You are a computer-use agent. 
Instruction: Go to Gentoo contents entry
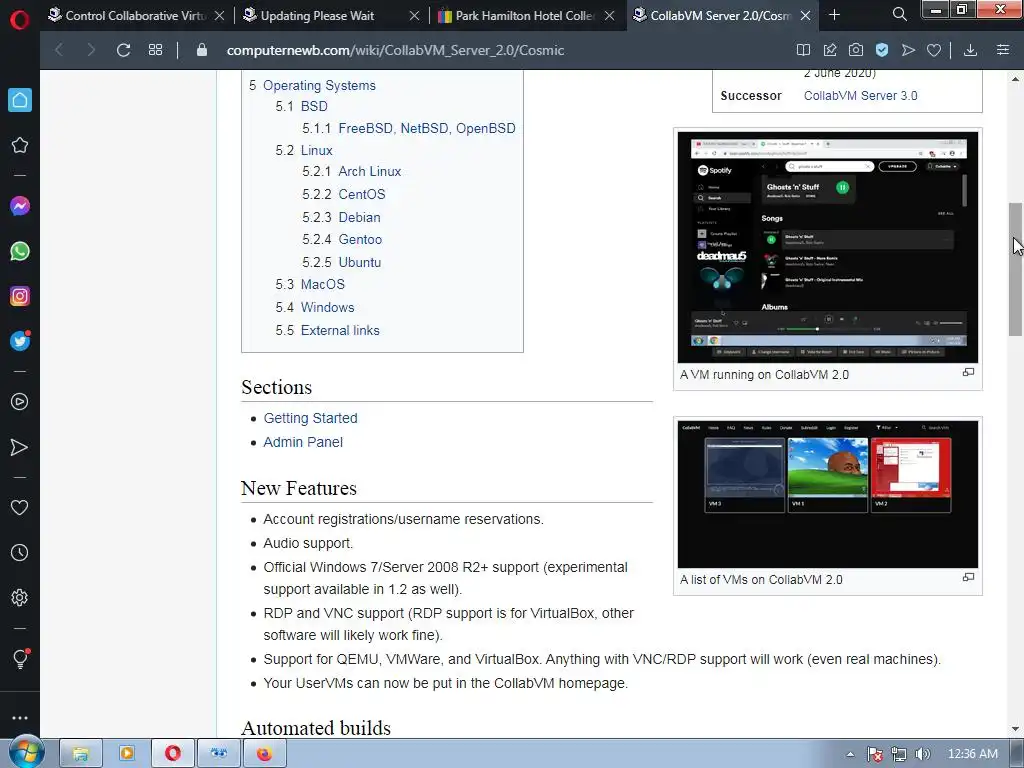click(x=360, y=240)
